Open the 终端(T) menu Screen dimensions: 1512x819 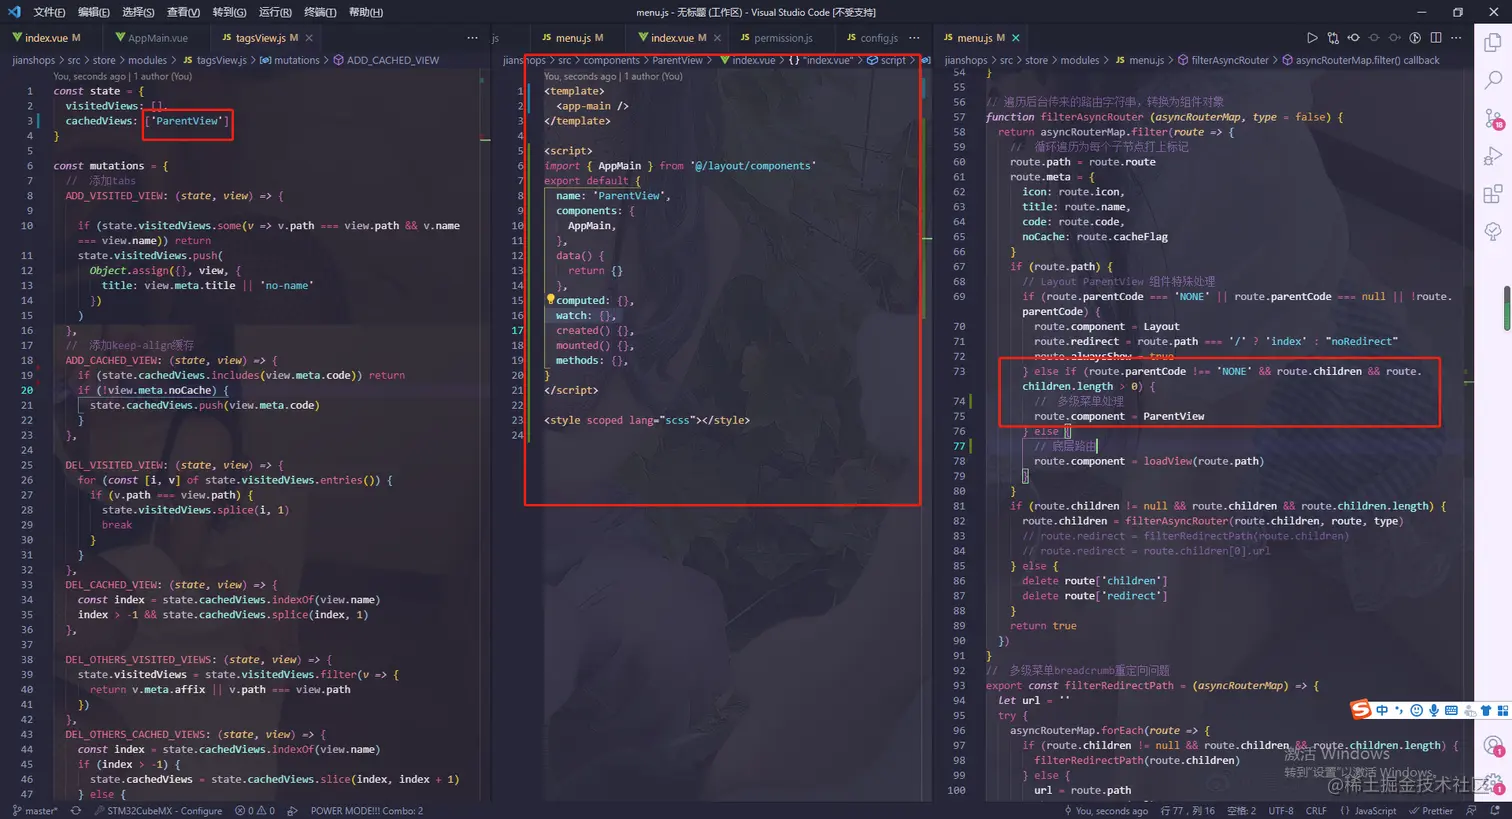320,12
